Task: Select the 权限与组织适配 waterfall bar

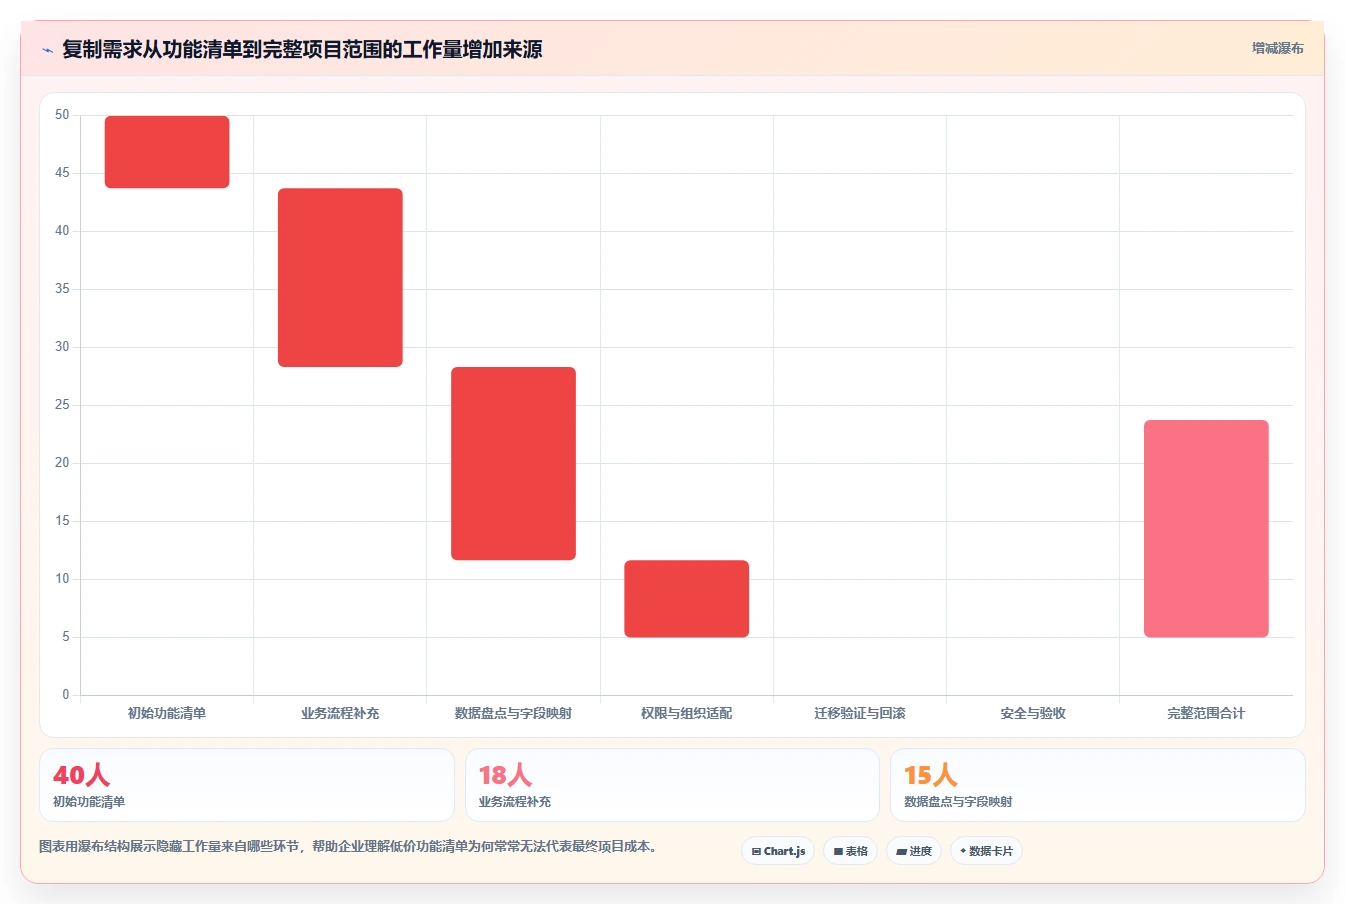Action: point(686,599)
